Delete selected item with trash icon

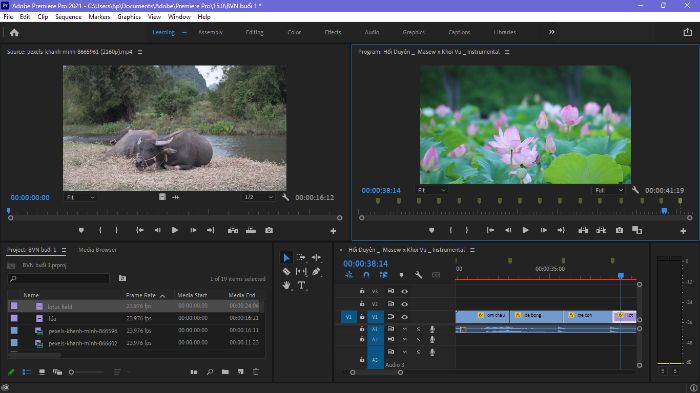coord(256,372)
